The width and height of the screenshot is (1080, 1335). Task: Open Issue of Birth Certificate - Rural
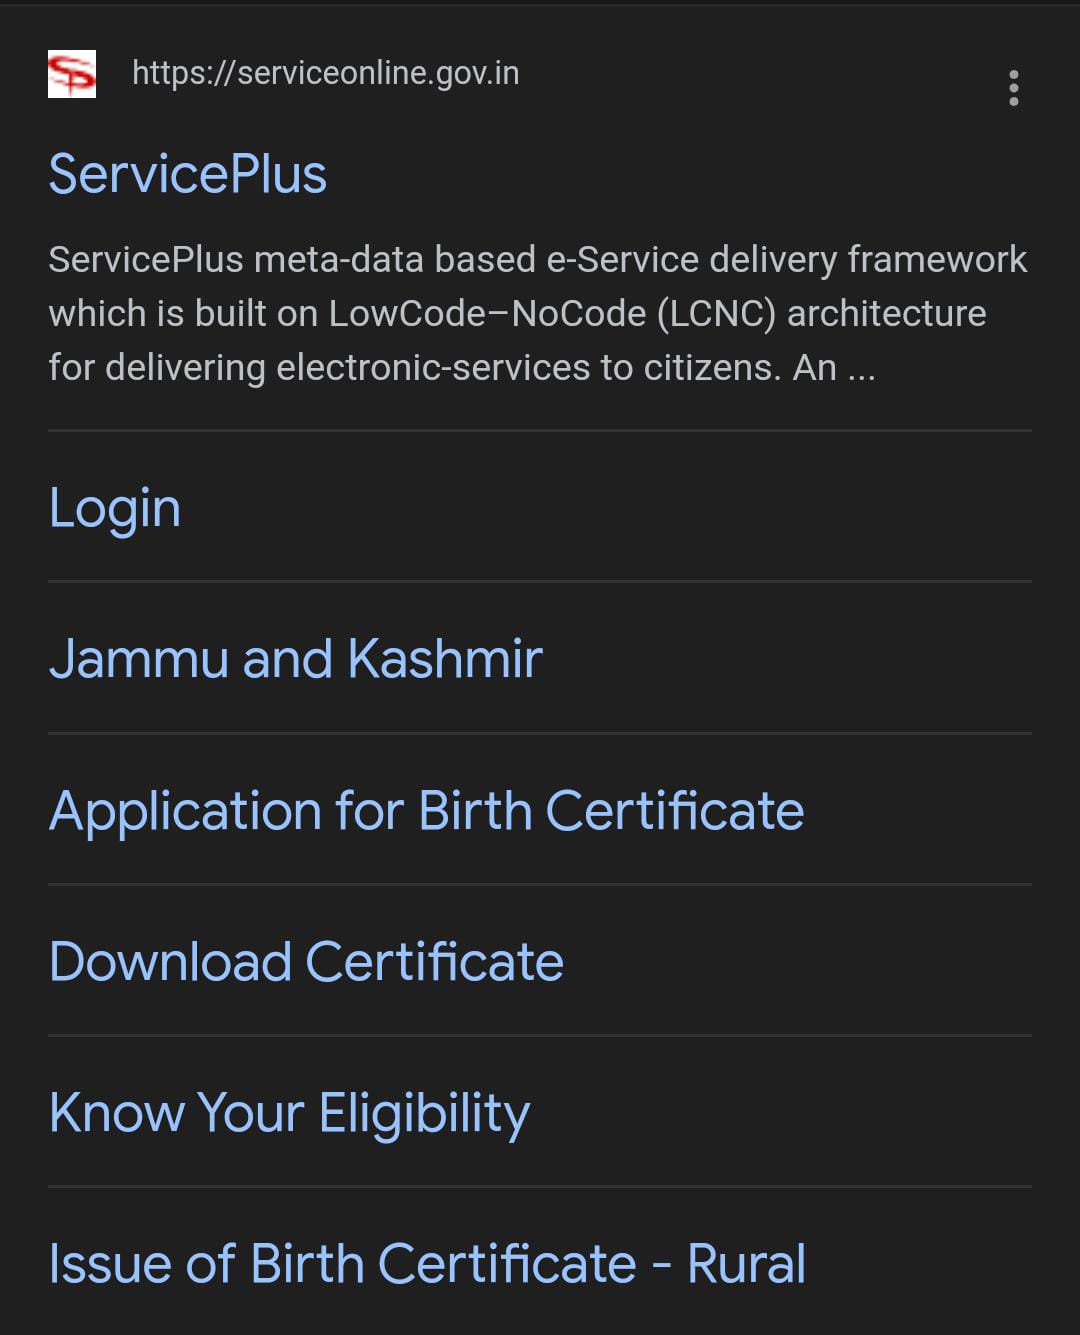tap(427, 1264)
